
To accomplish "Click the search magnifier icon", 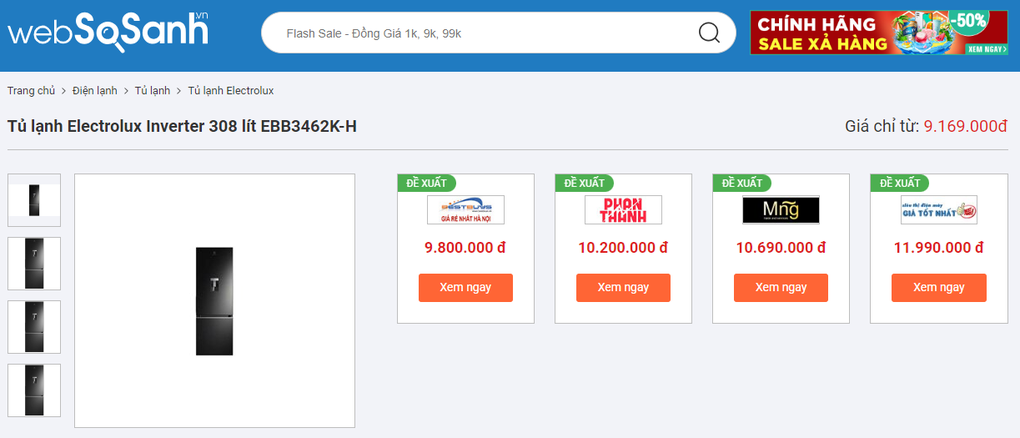I will coord(709,33).
